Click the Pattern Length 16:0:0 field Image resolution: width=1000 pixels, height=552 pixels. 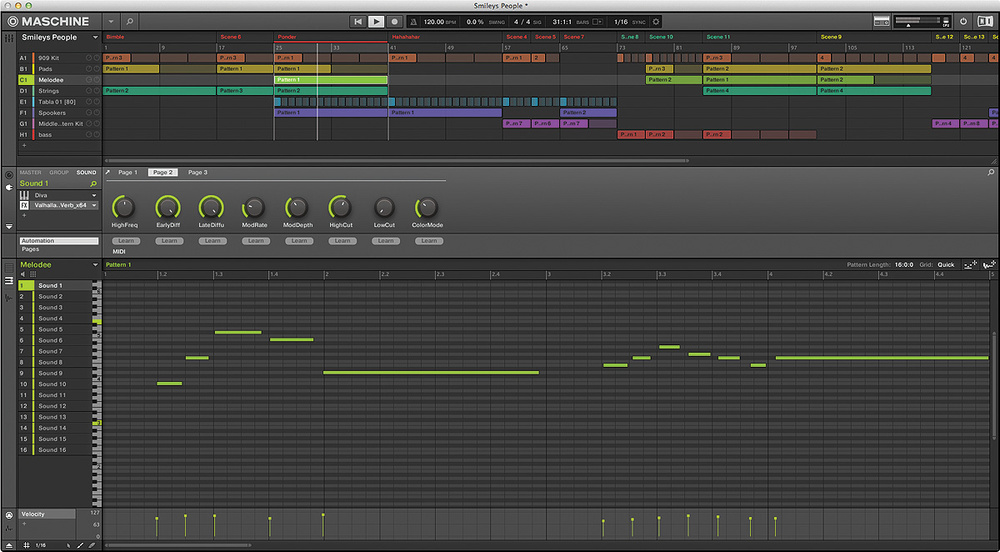point(904,265)
